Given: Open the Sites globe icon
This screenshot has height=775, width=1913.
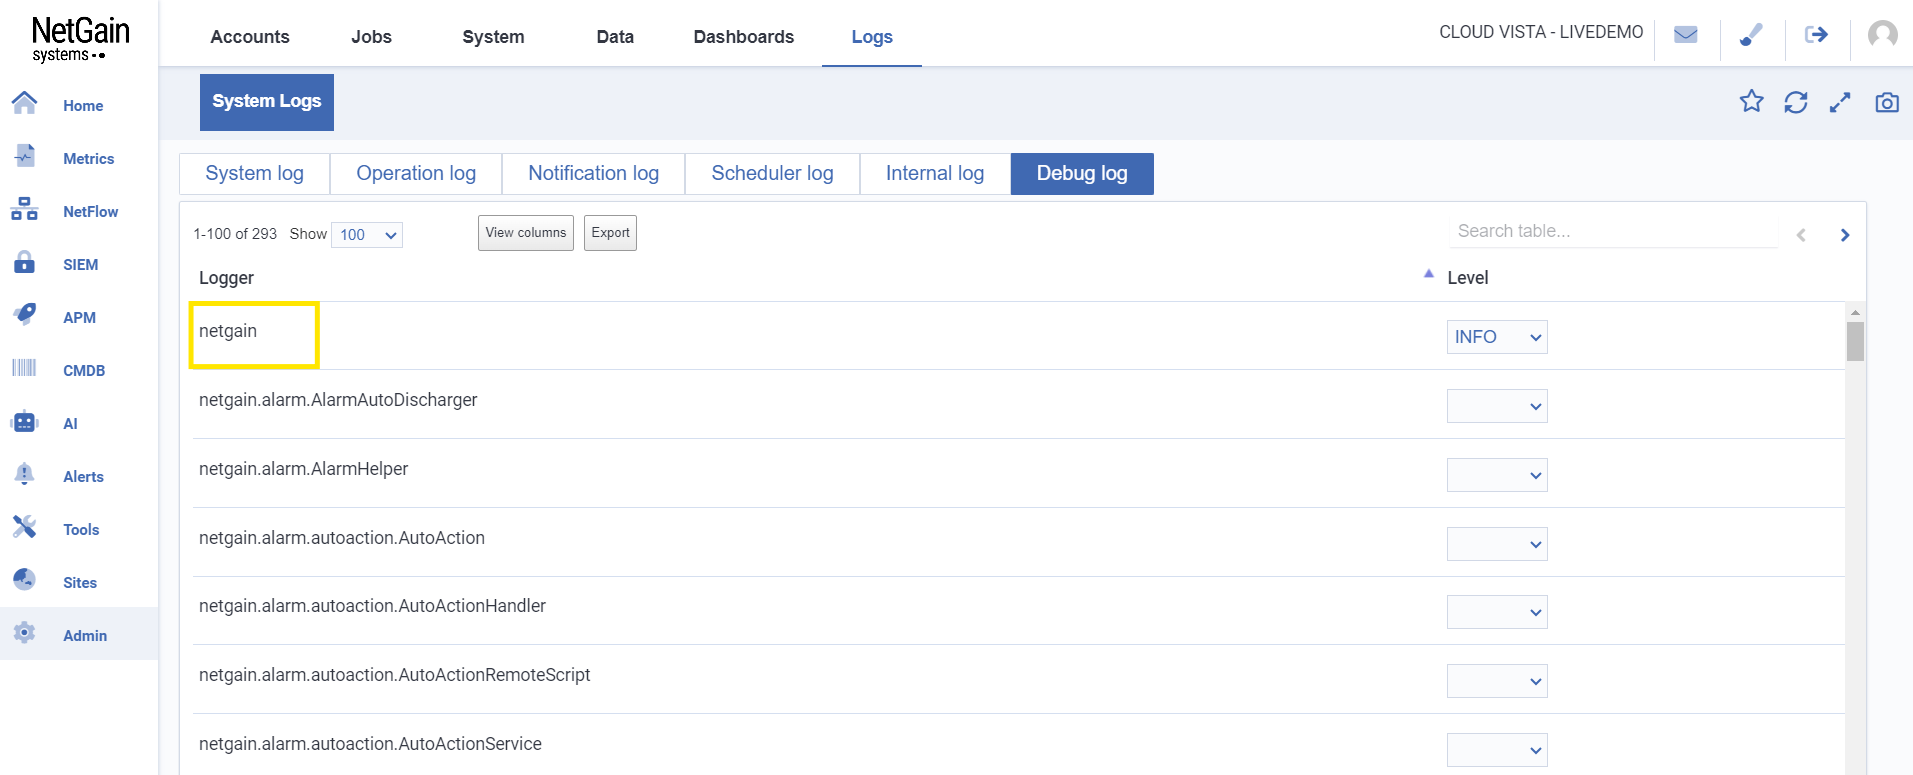Looking at the screenshot, I should (24, 580).
